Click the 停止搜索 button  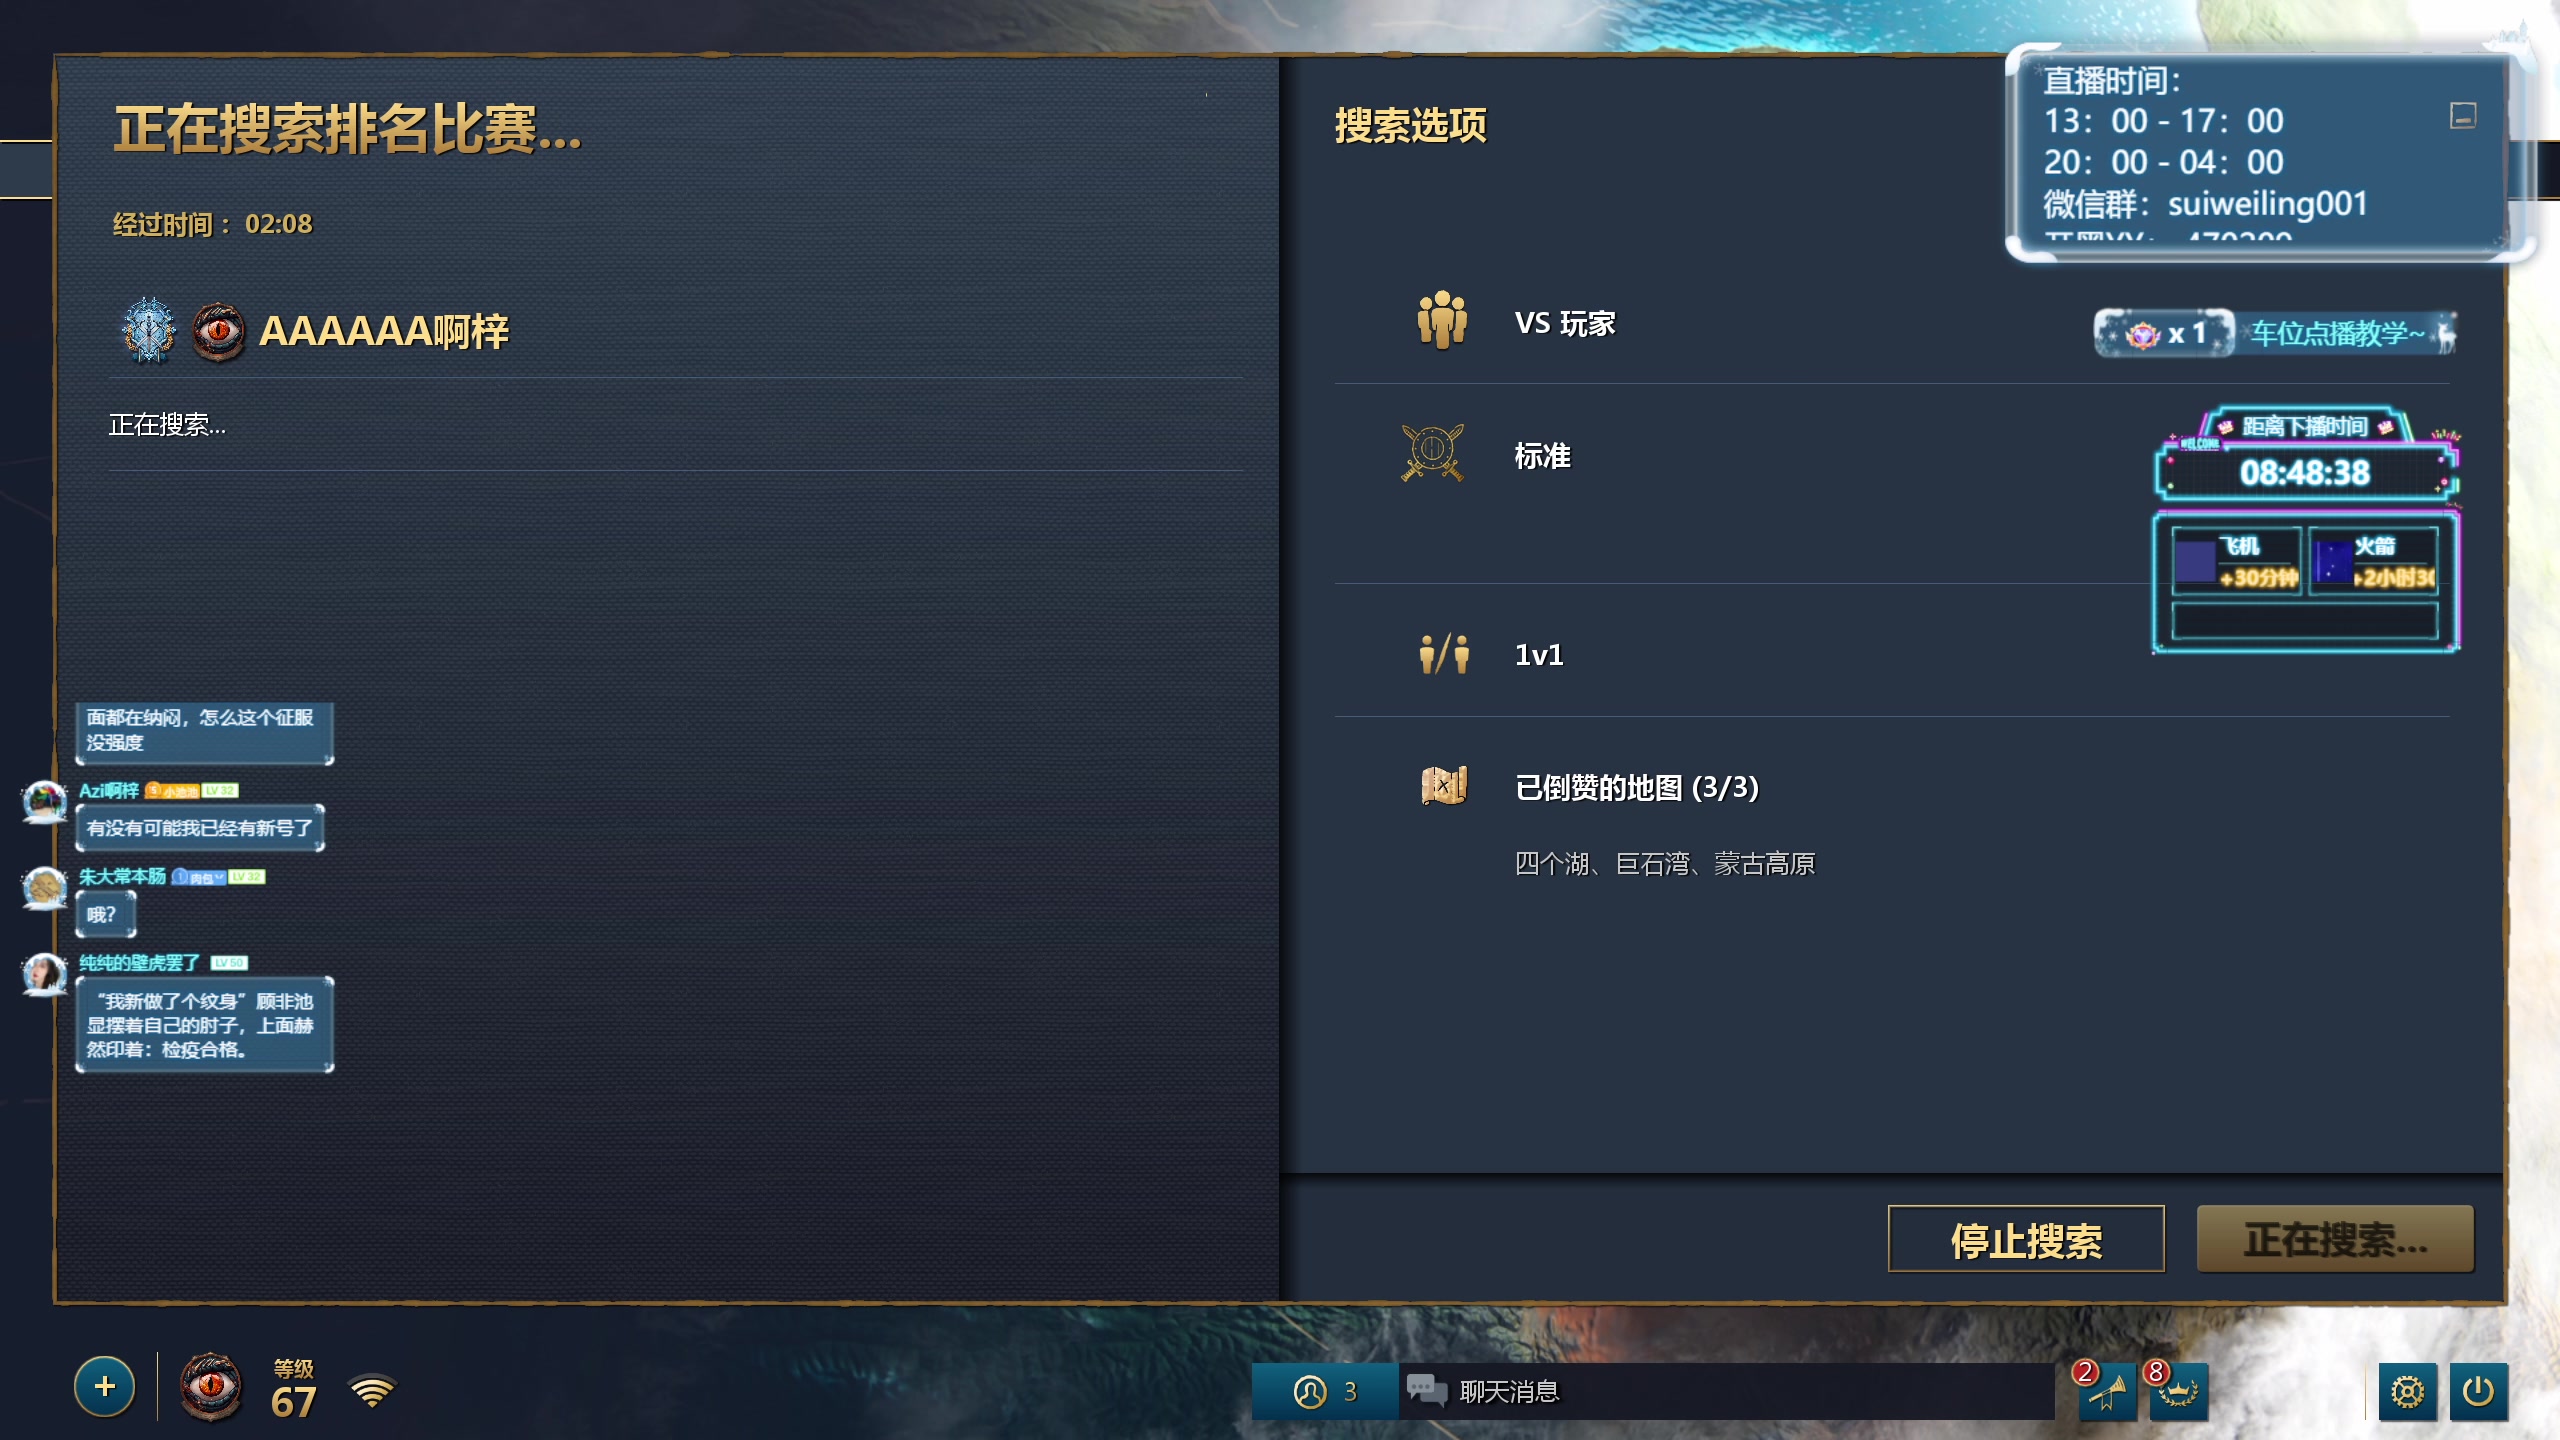[x=2026, y=1239]
